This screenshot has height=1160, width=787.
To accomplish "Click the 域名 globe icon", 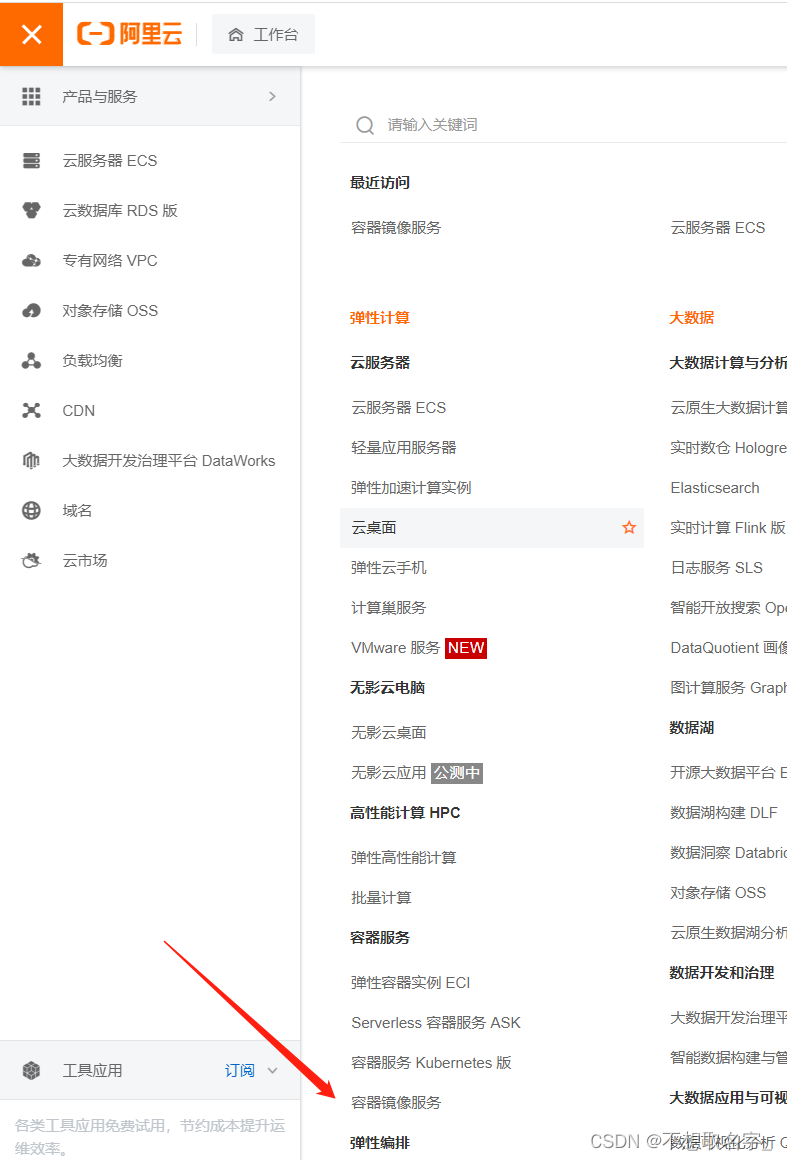I will click(31, 510).
